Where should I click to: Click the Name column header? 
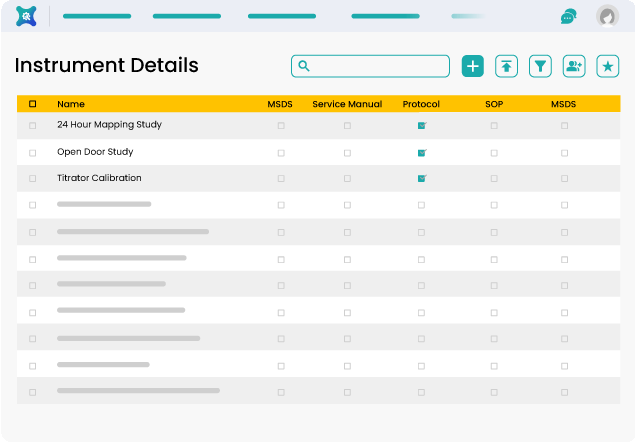point(71,104)
